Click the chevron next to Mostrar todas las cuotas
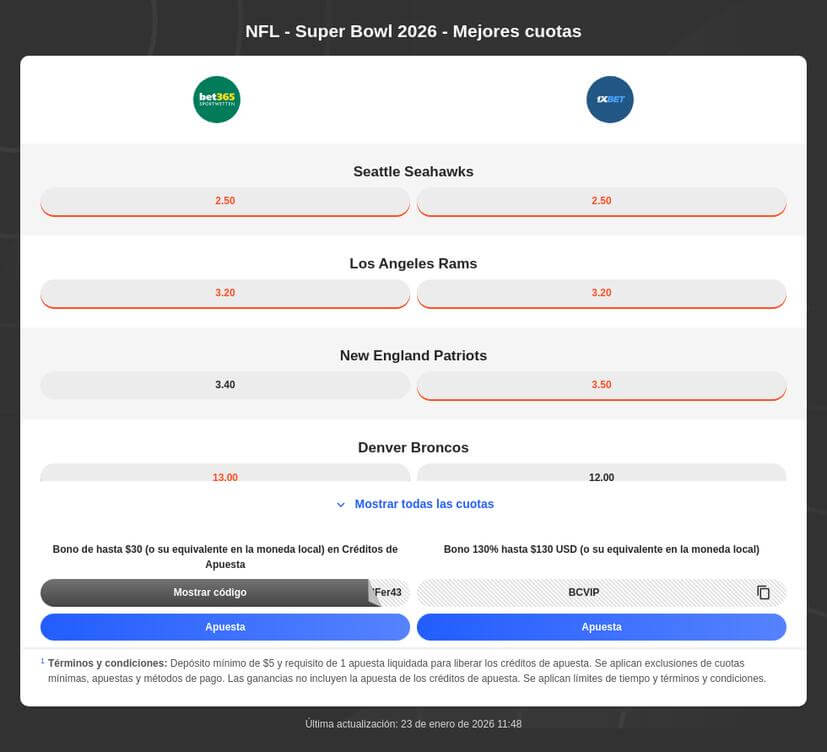 point(341,504)
